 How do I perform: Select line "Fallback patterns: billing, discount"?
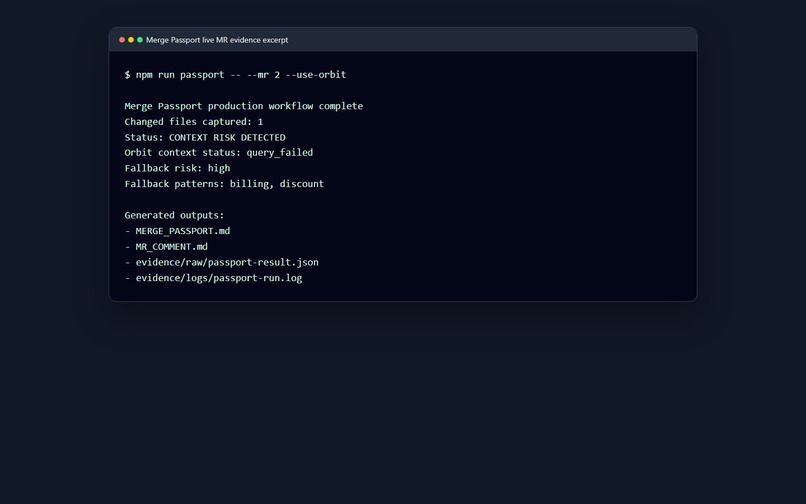[x=224, y=184]
